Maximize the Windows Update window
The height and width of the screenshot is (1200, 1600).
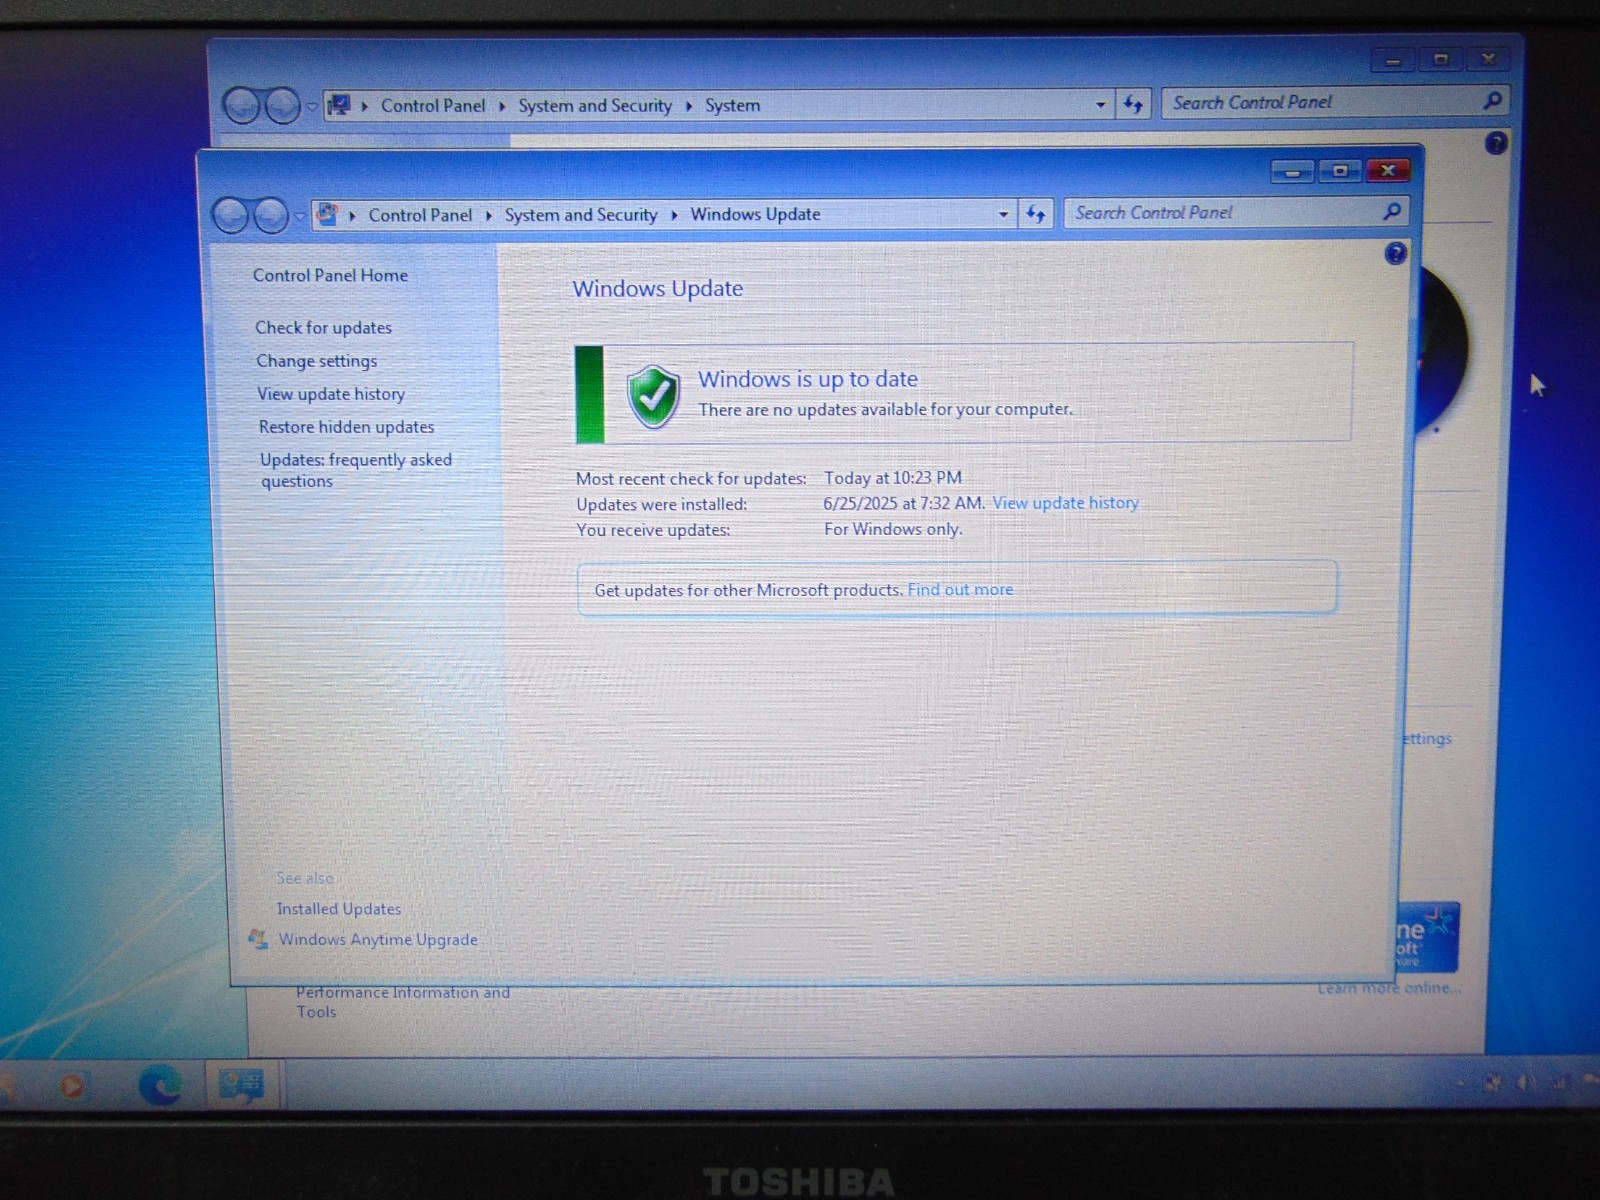click(x=1340, y=171)
